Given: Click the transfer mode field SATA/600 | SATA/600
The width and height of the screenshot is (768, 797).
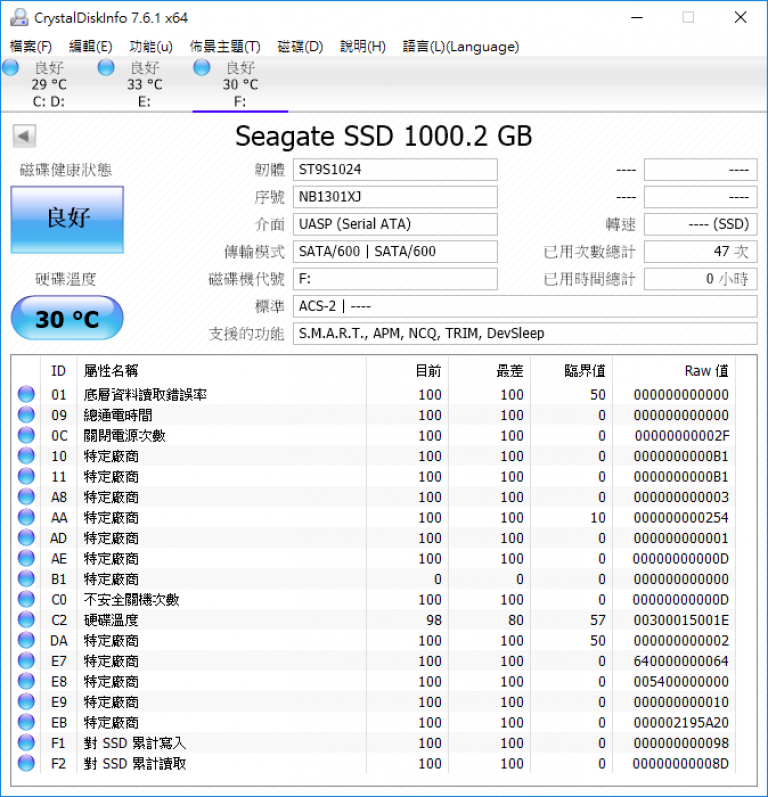Looking at the screenshot, I should (395, 252).
